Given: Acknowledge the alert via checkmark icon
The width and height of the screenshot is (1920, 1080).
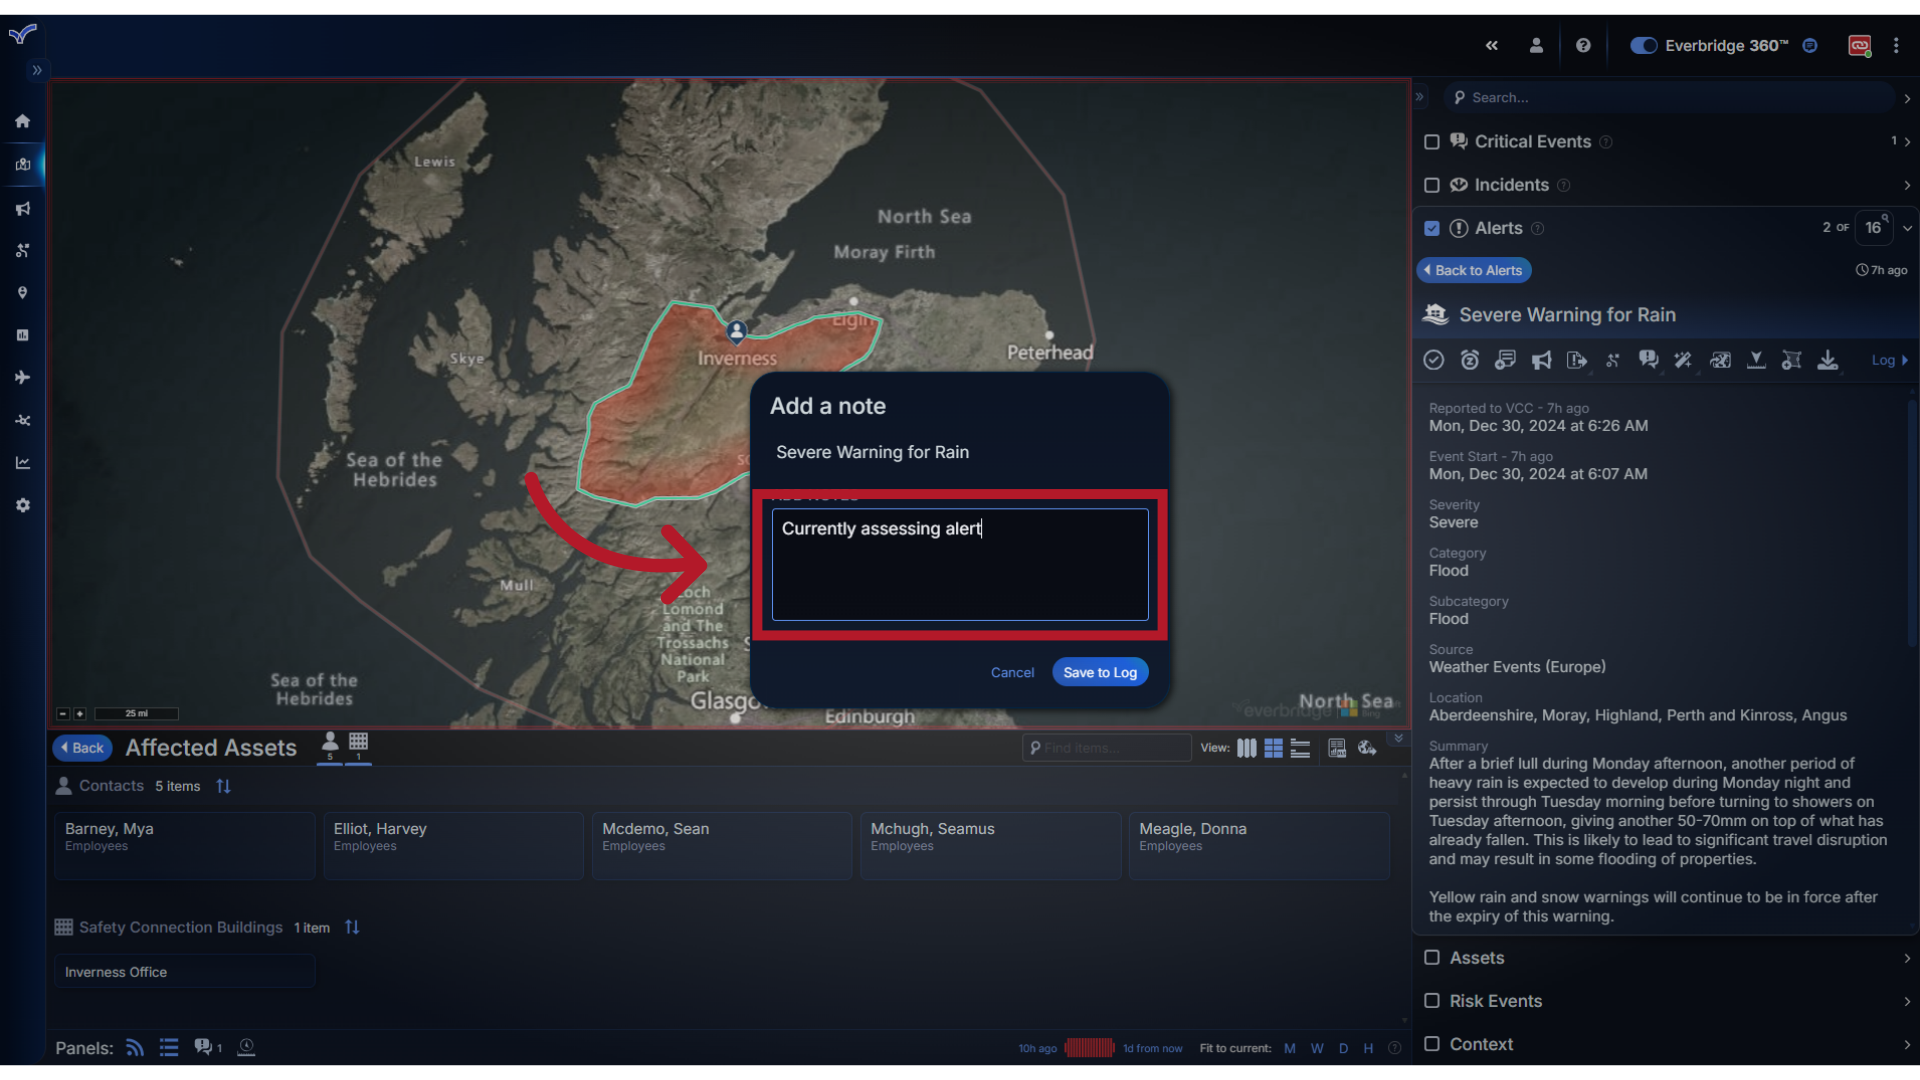Looking at the screenshot, I should 1433,360.
